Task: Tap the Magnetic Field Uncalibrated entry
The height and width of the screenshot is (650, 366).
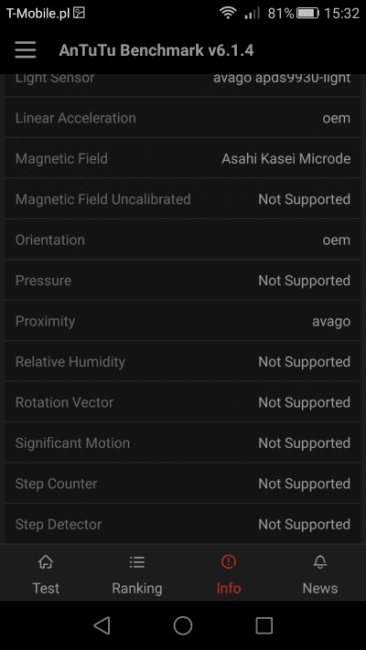Action: click(x=183, y=199)
